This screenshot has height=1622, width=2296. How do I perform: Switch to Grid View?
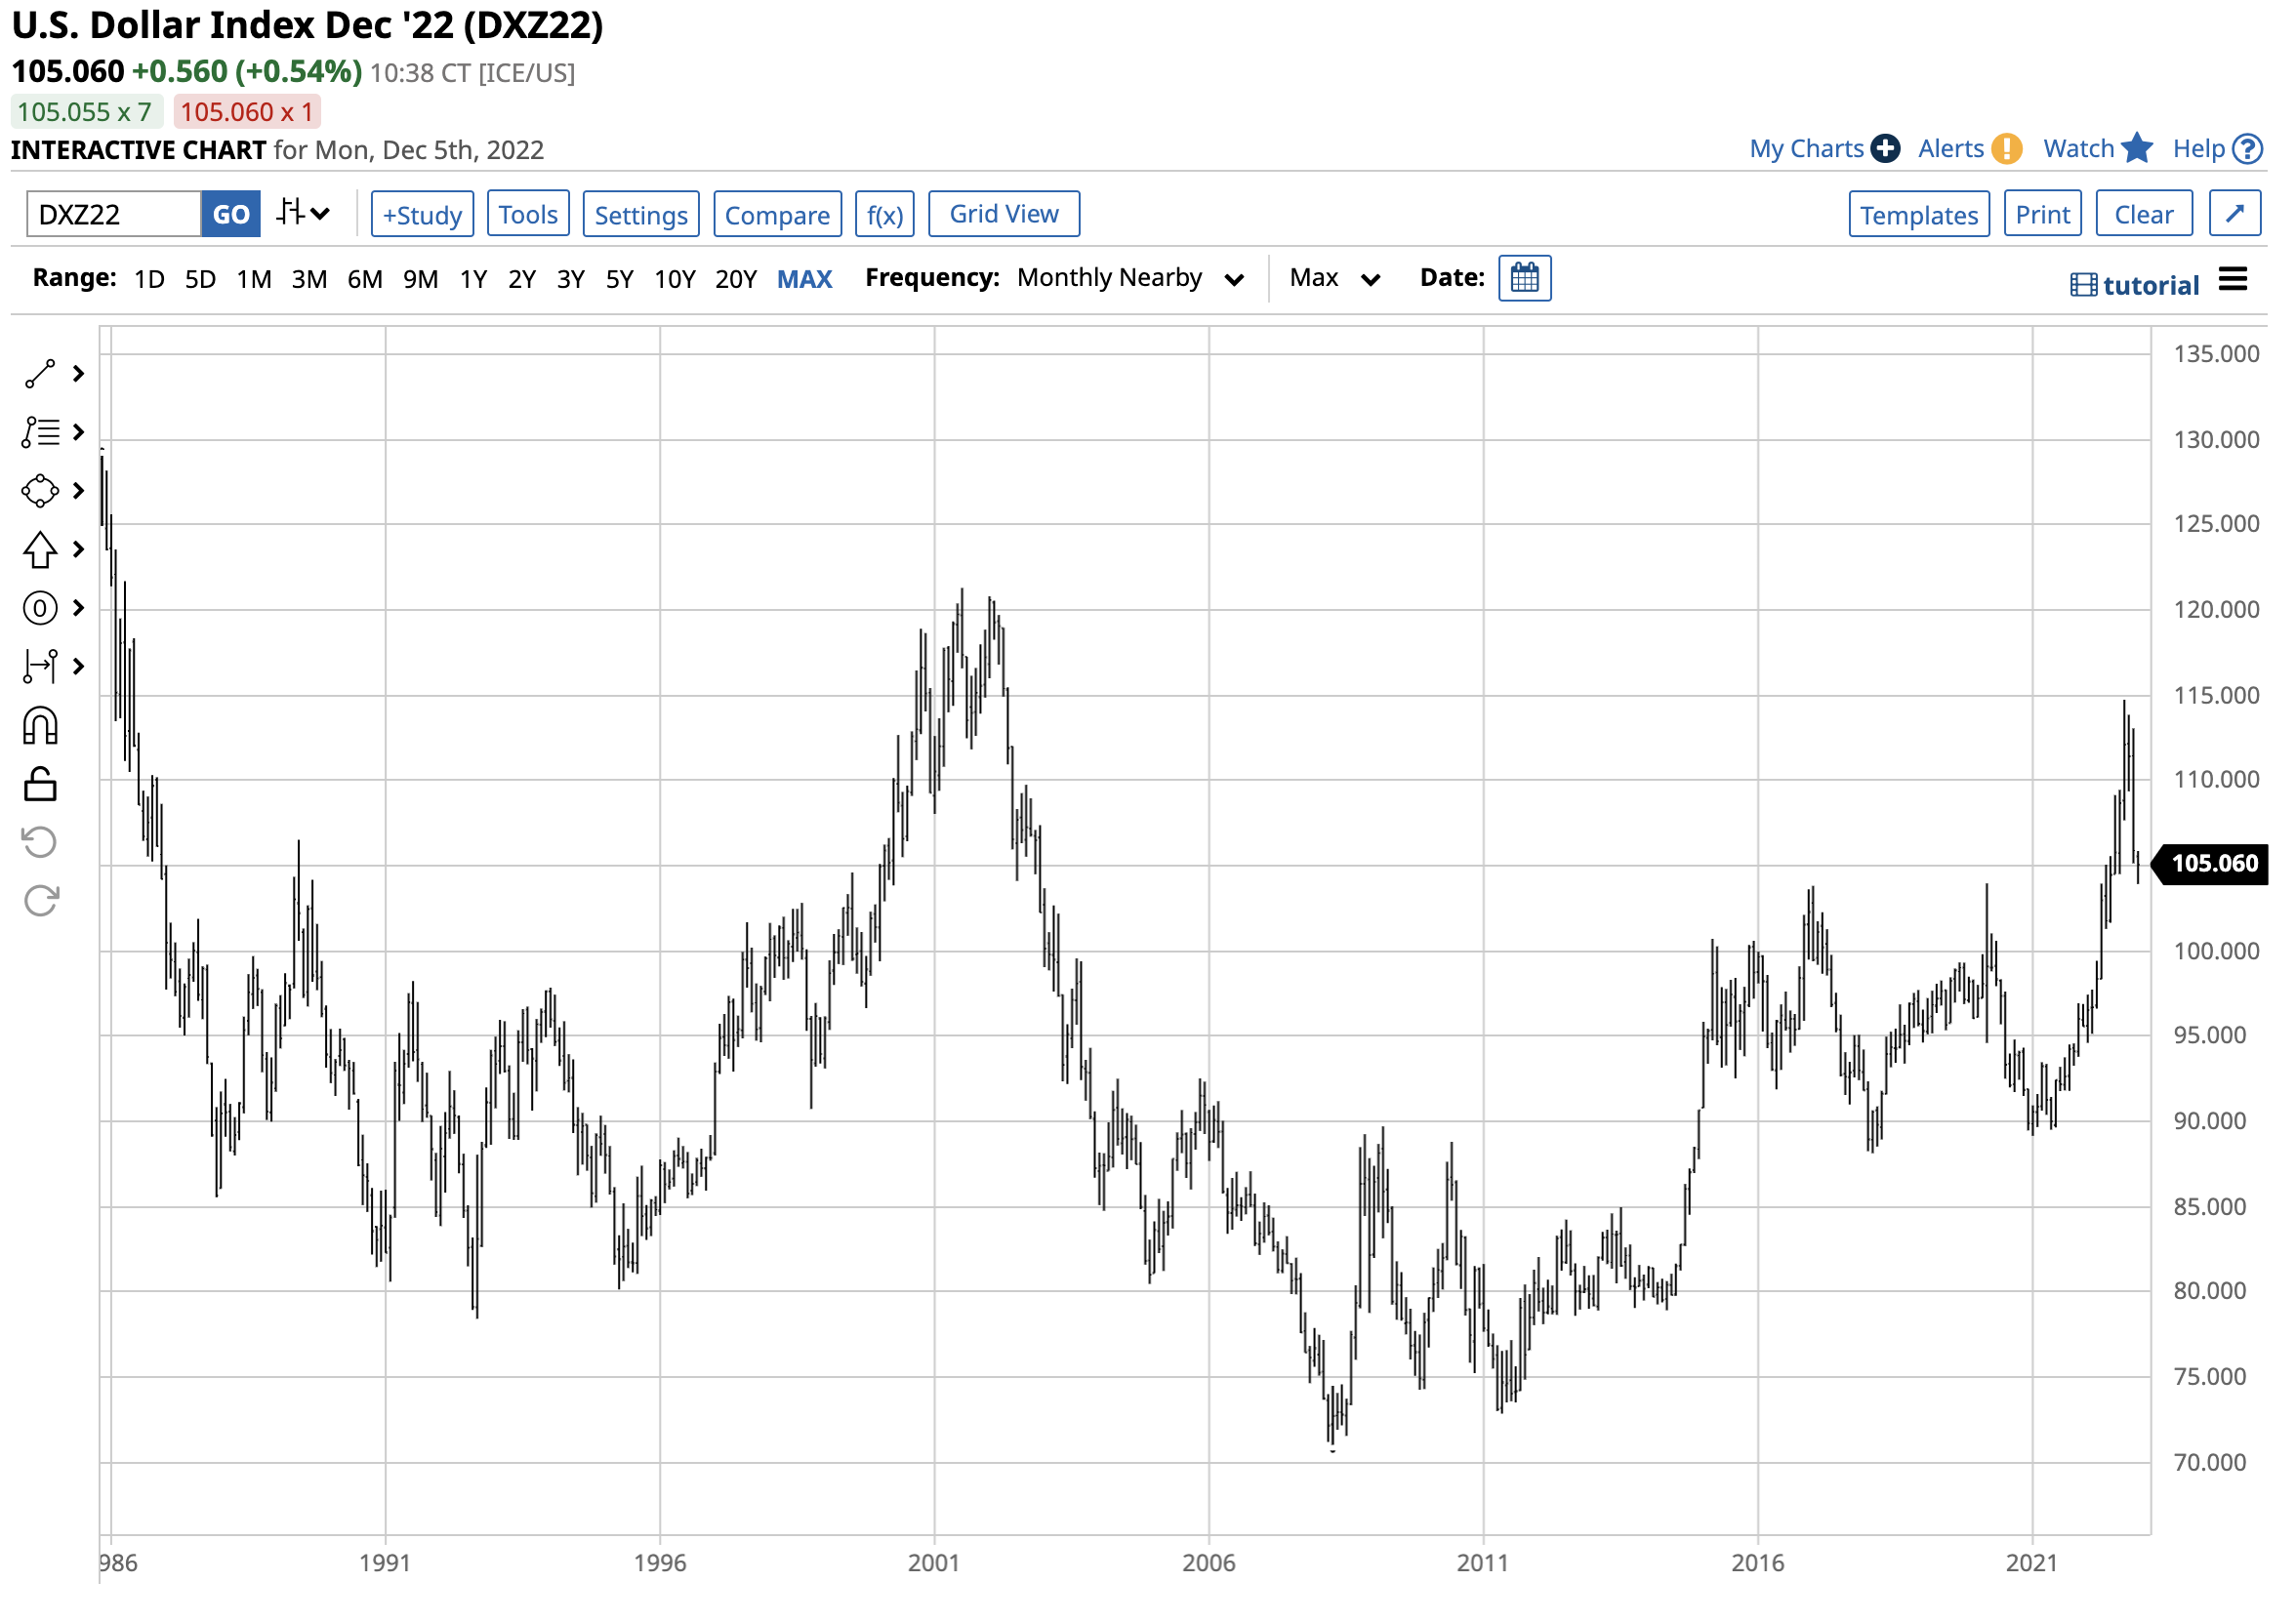tap(1003, 213)
